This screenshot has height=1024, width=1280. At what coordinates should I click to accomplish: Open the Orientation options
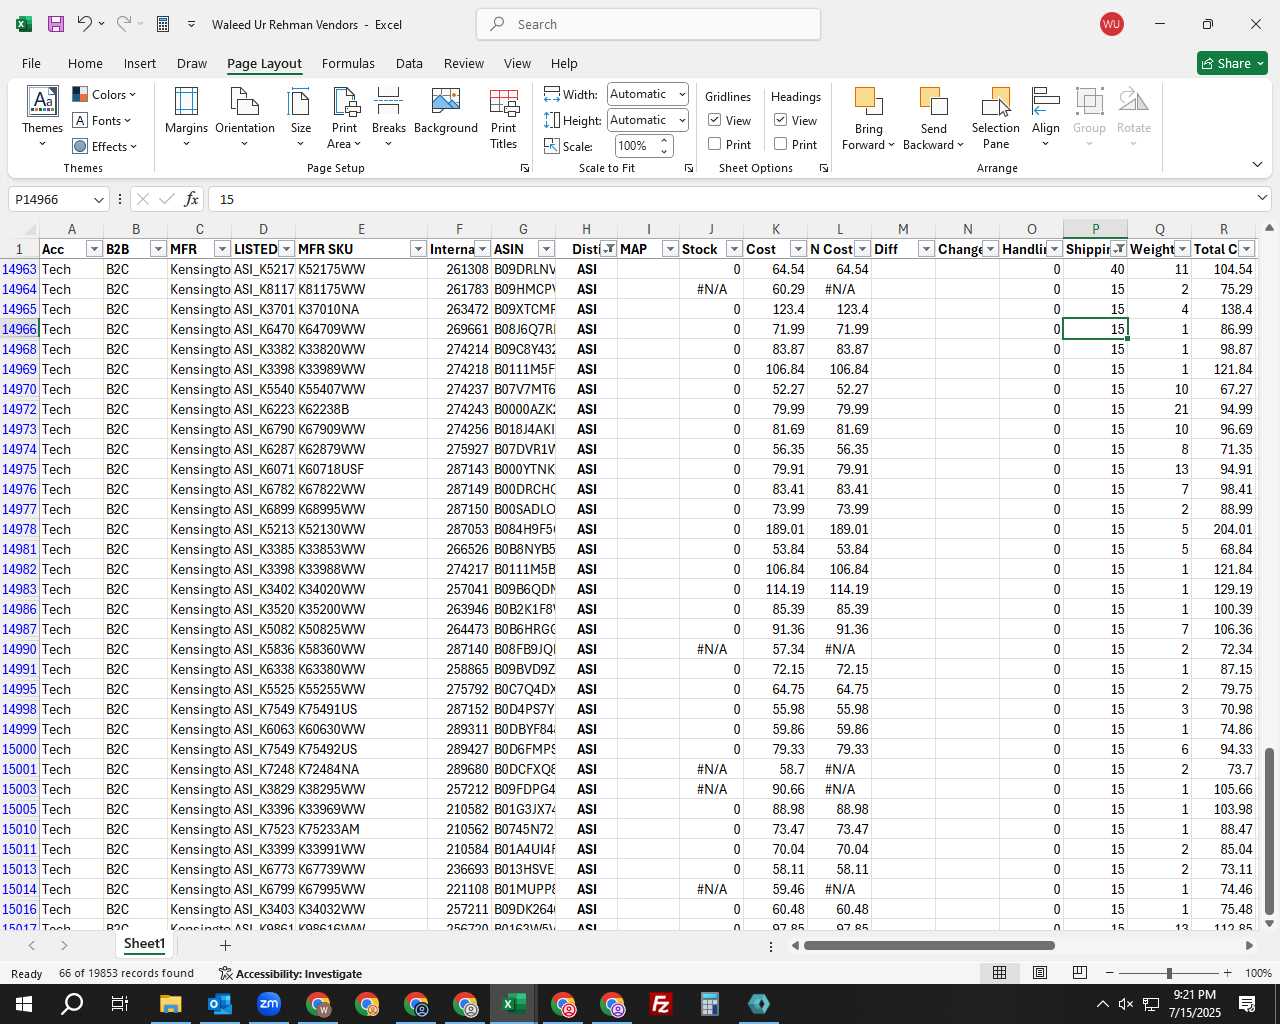pos(245,118)
